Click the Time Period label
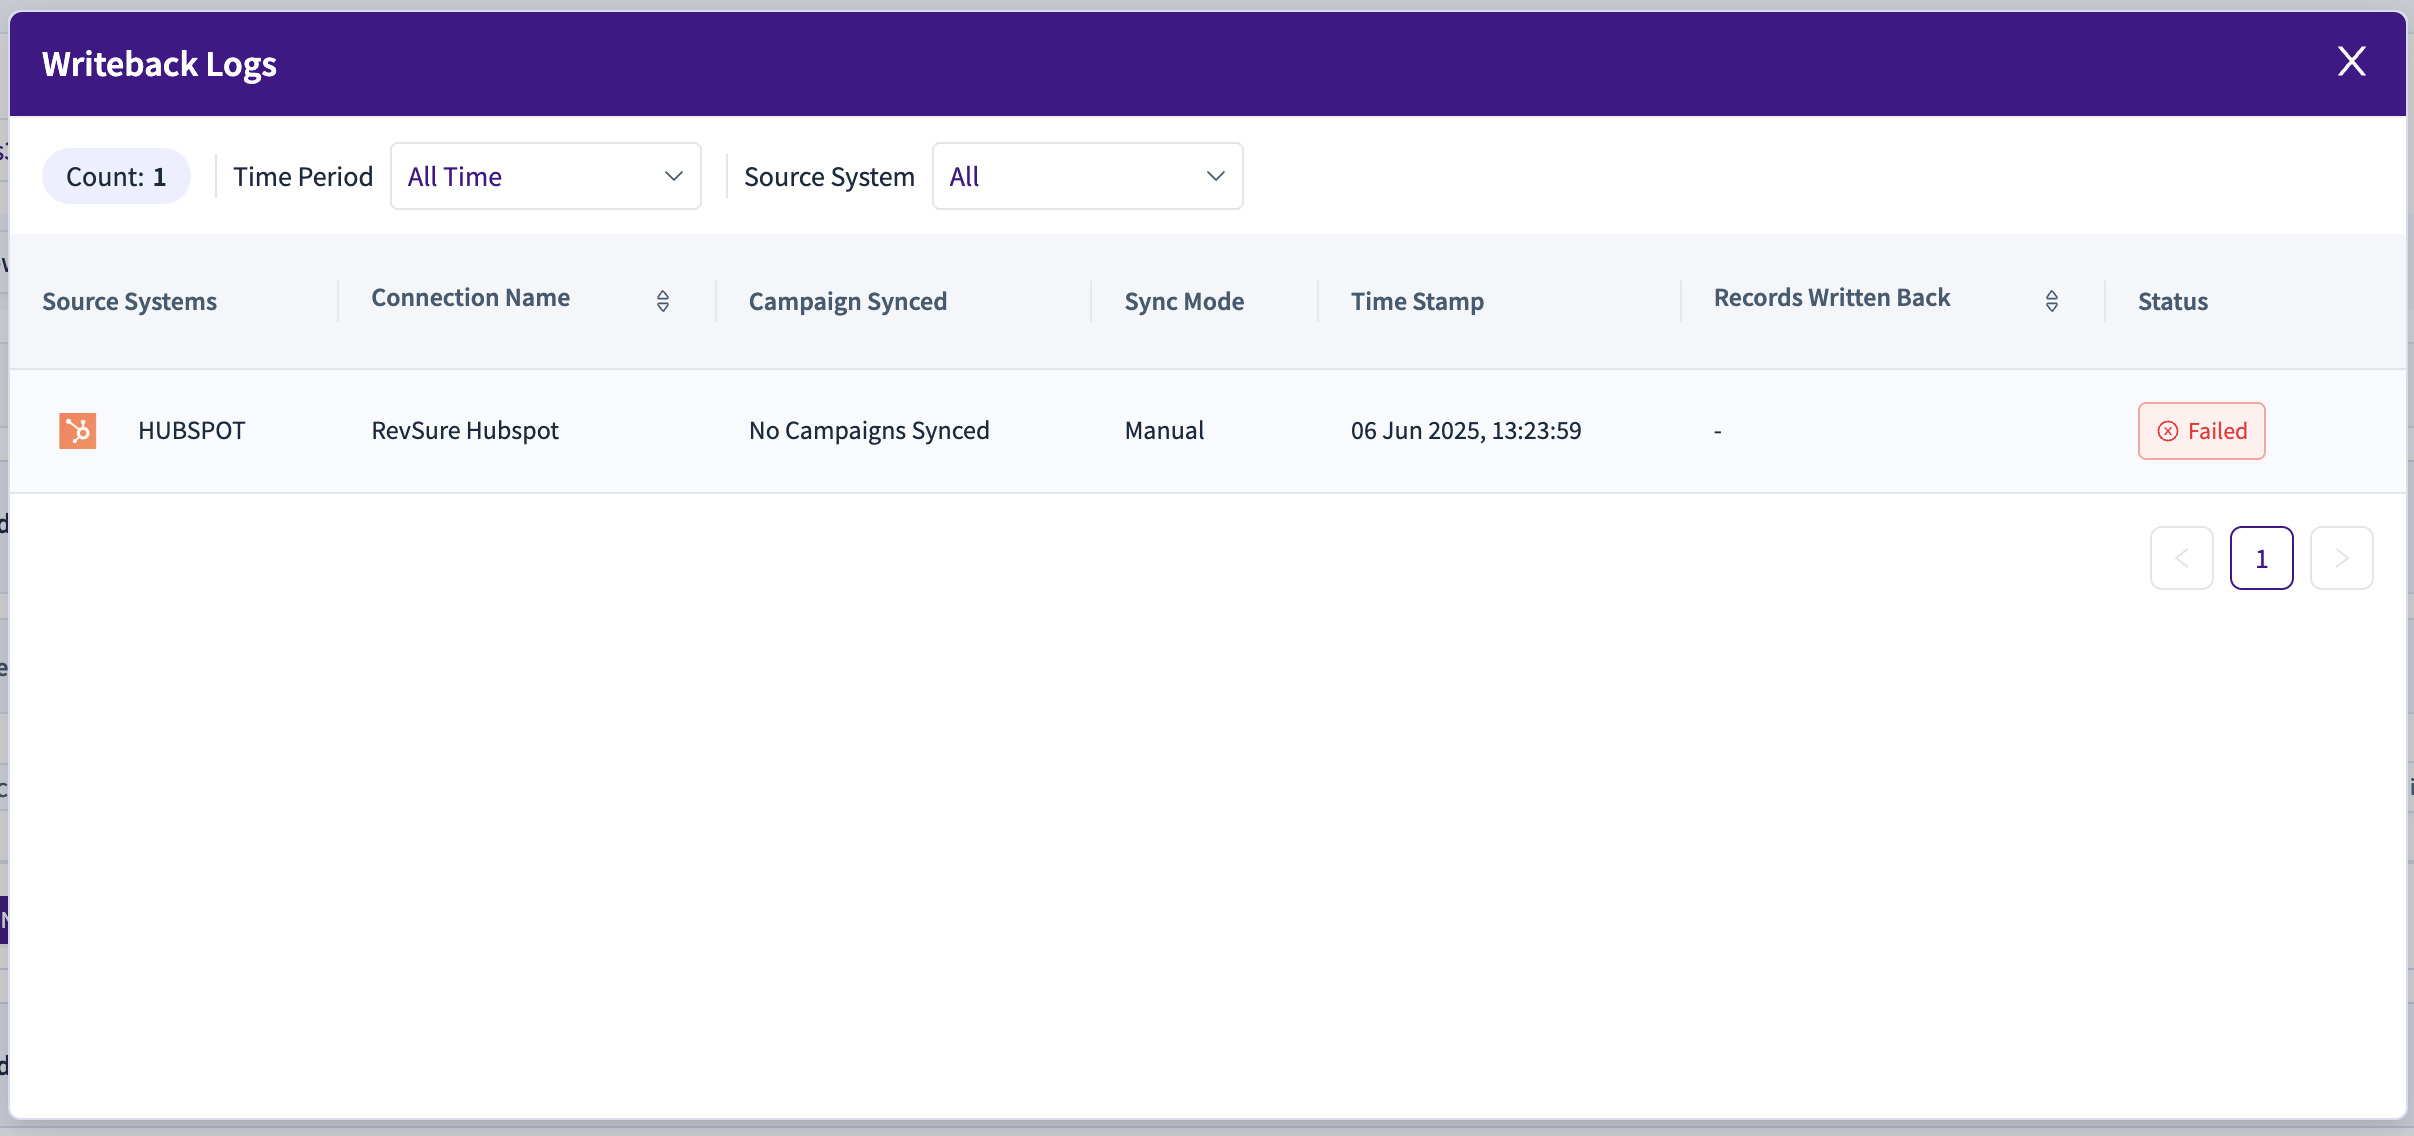The height and width of the screenshot is (1136, 2414). click(x=303, y=176)
